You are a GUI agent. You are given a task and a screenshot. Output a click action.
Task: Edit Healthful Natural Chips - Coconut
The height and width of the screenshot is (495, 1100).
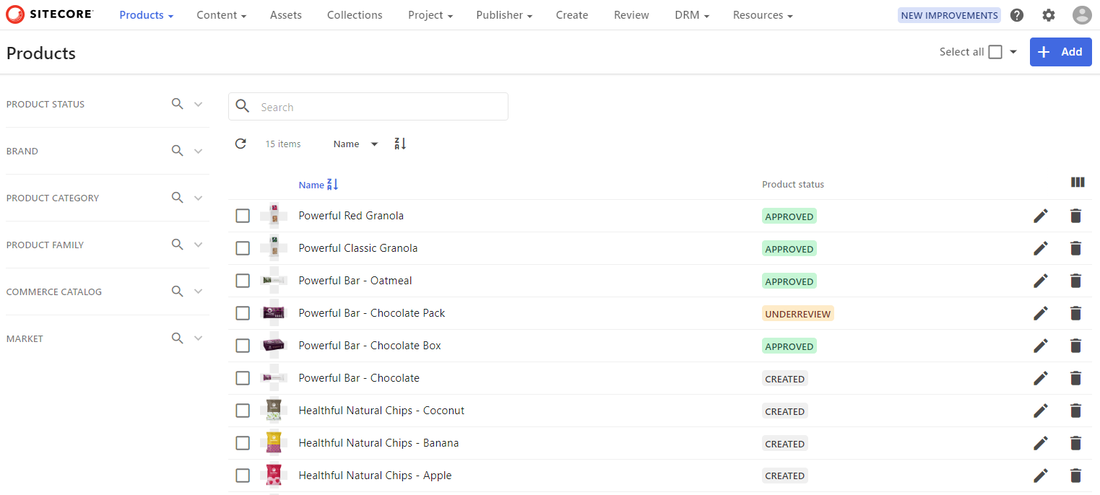click(1040, 411)
